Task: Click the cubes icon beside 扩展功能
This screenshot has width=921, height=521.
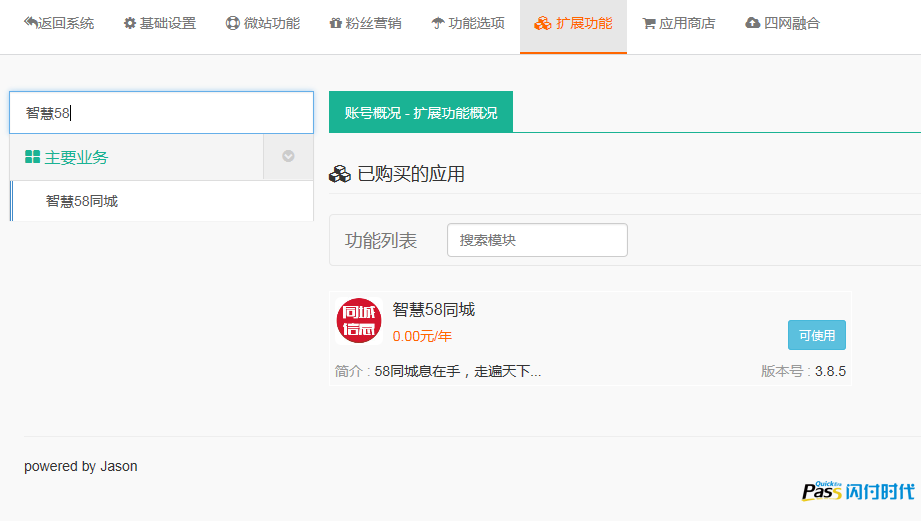Action: [543, 23]
